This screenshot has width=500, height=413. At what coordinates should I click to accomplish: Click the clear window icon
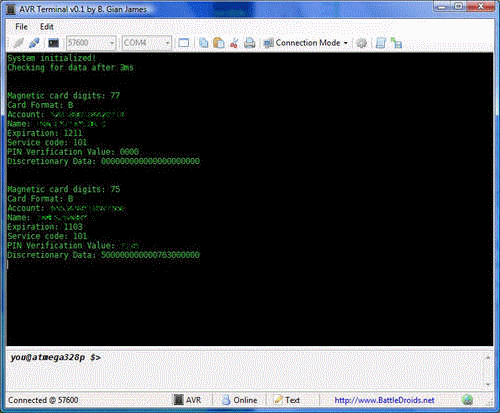point(184,43)
